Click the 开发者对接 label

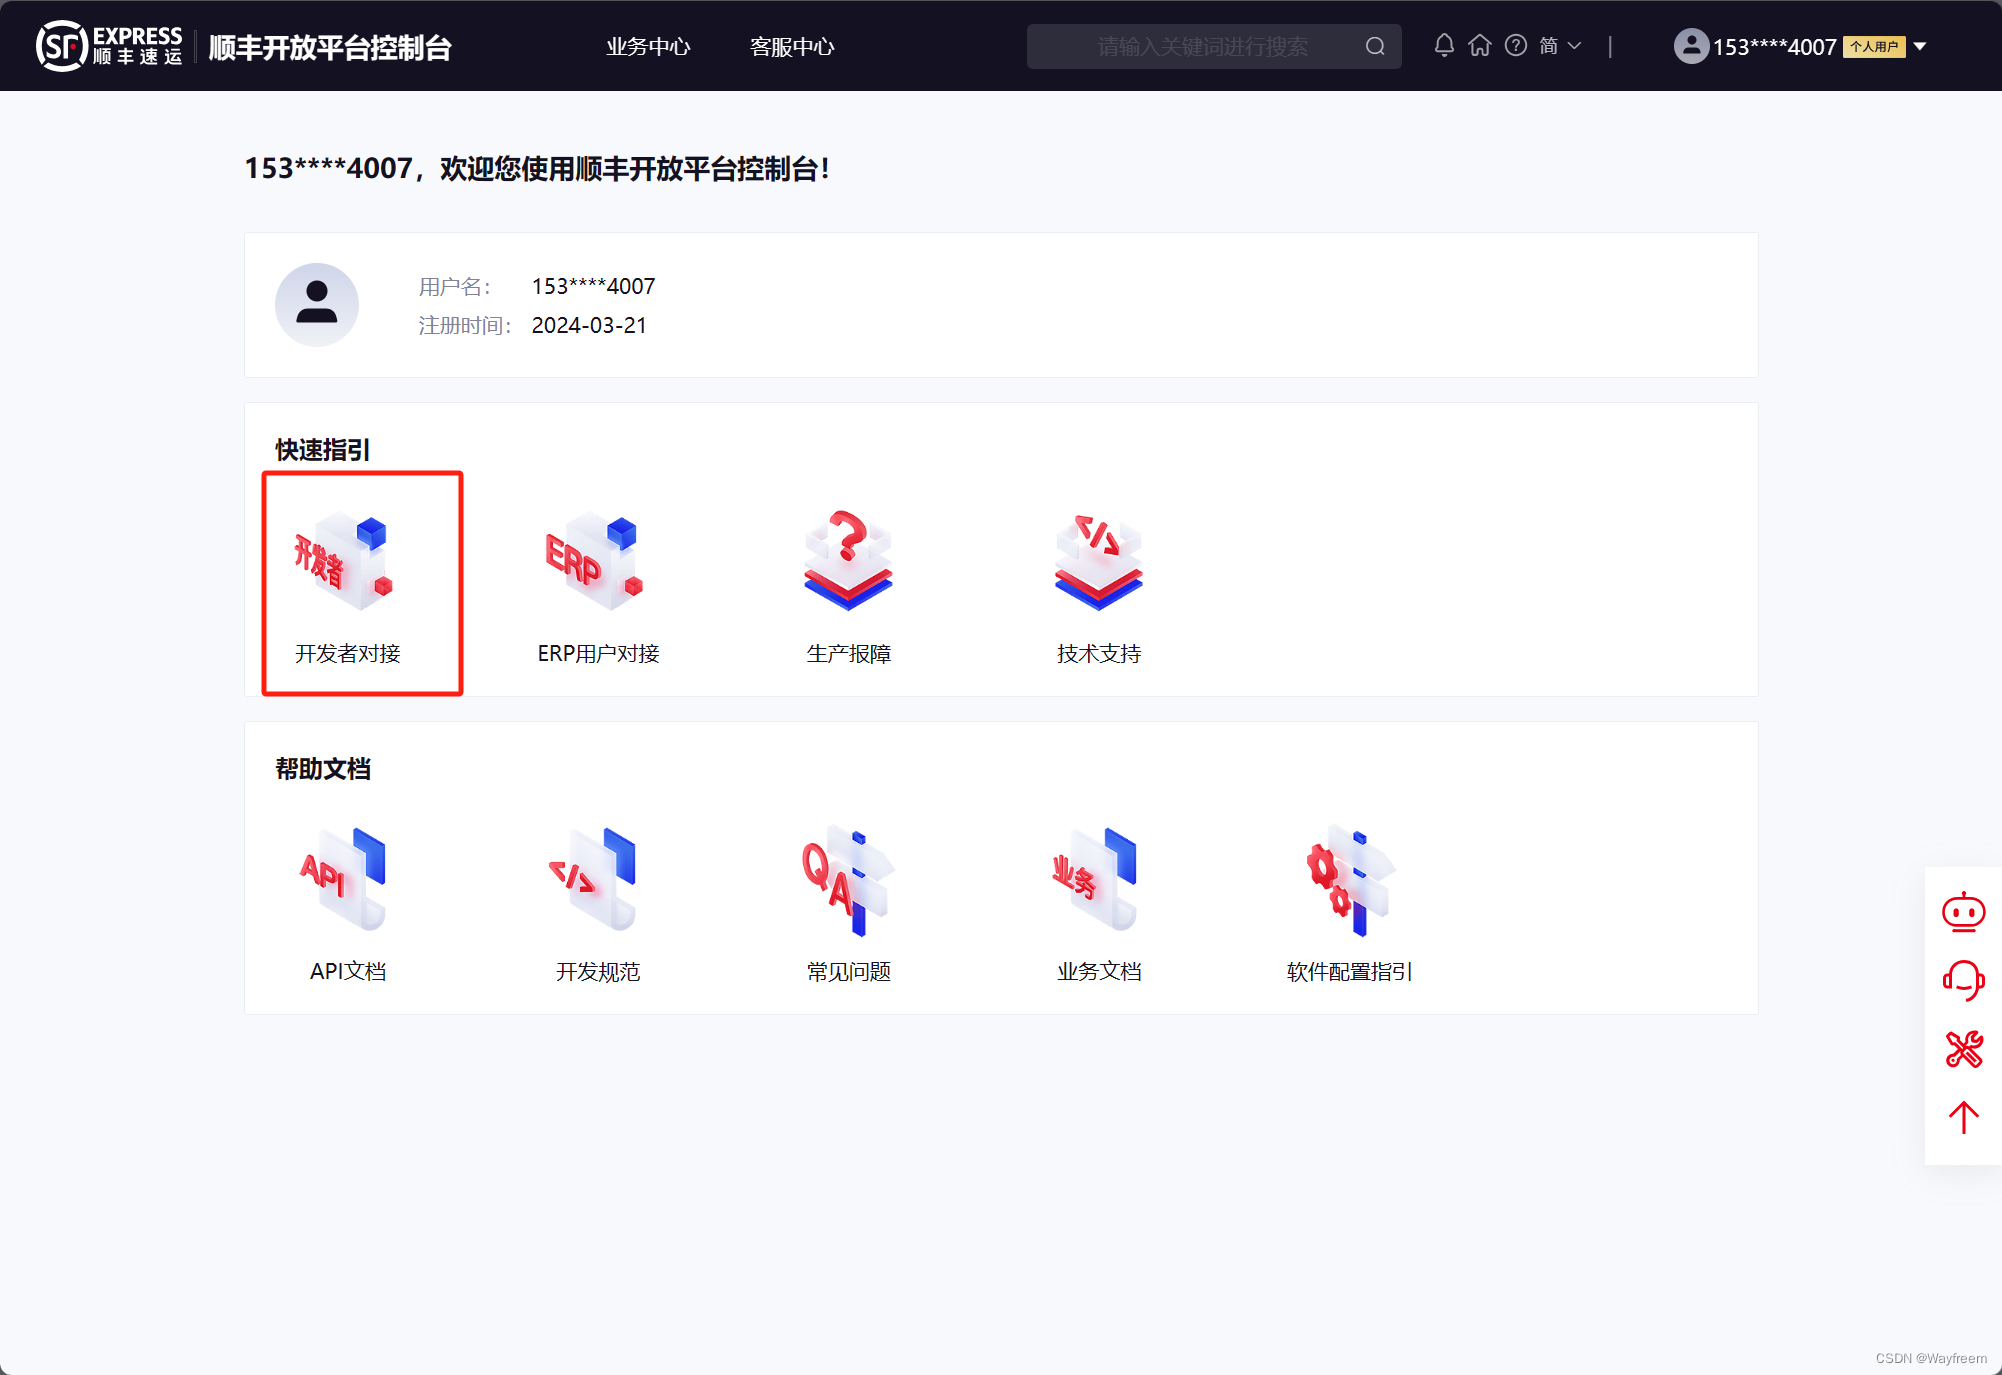click(348, 653)
